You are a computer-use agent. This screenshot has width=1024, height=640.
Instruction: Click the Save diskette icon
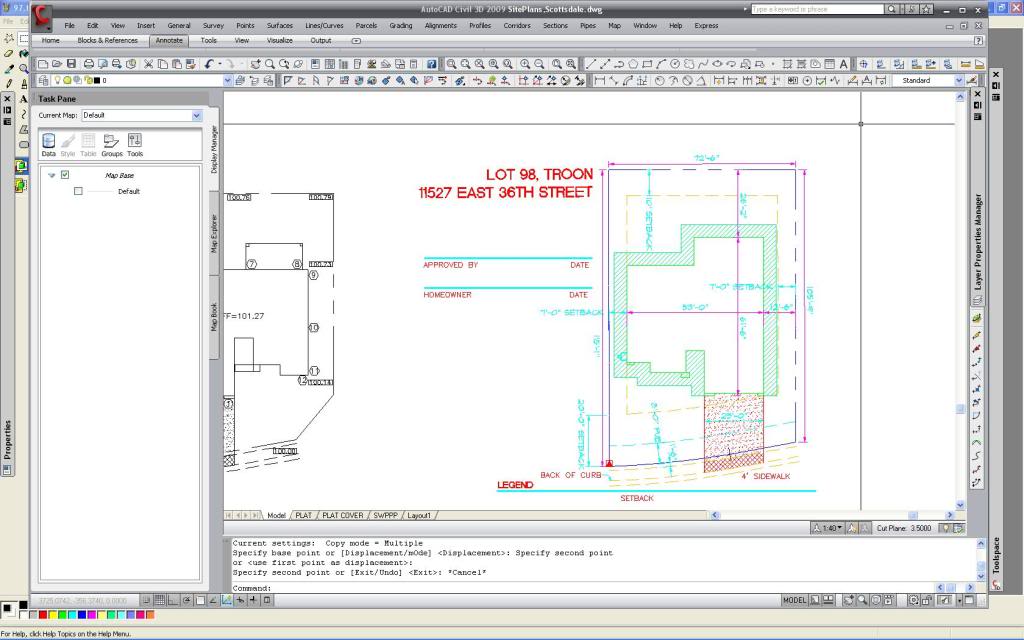[x=71, y=64]
